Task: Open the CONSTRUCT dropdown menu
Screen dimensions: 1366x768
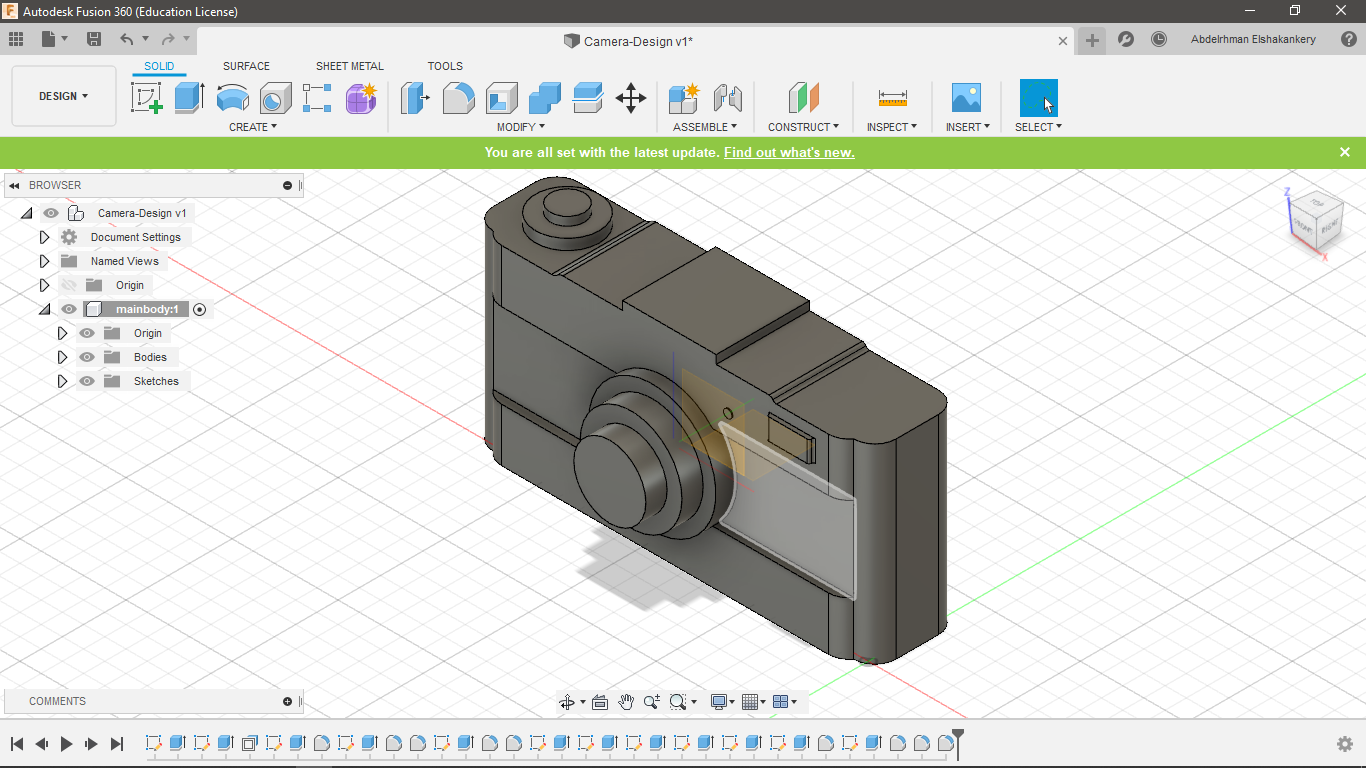Action: [x=803, y=127]
